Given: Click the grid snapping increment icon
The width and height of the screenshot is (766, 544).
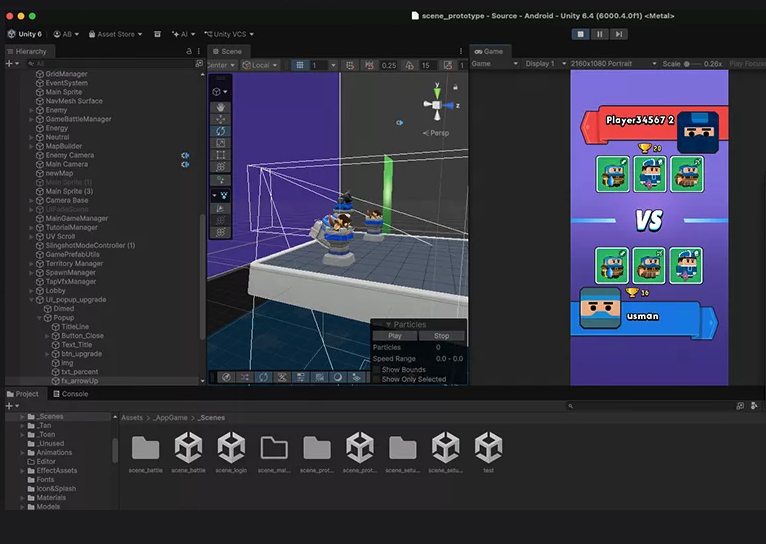Looking at the screenshot, I should point(350,65).
